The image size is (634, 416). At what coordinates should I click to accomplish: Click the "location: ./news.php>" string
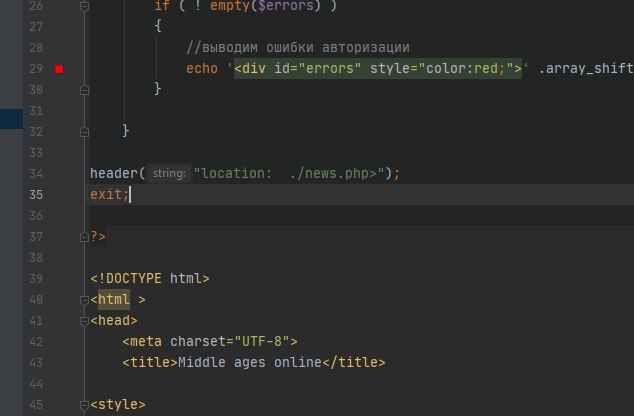(289, 173)
